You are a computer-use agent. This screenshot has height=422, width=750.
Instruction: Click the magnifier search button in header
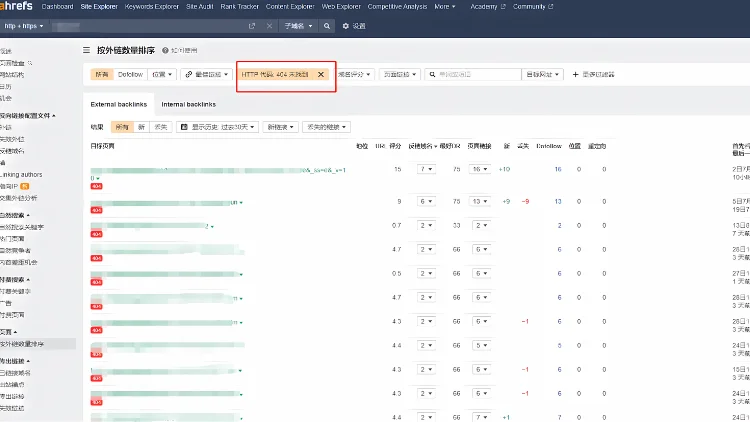(327, 26)
